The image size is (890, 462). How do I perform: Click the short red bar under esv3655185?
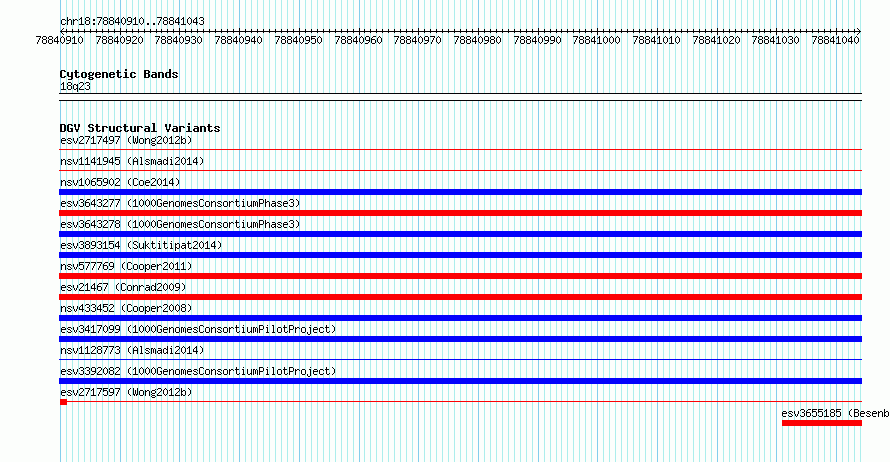coord(822,423)
